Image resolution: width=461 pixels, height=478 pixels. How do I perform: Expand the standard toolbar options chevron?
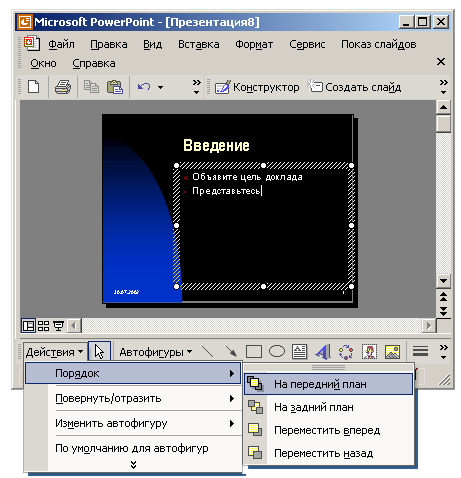coord(196,86)
